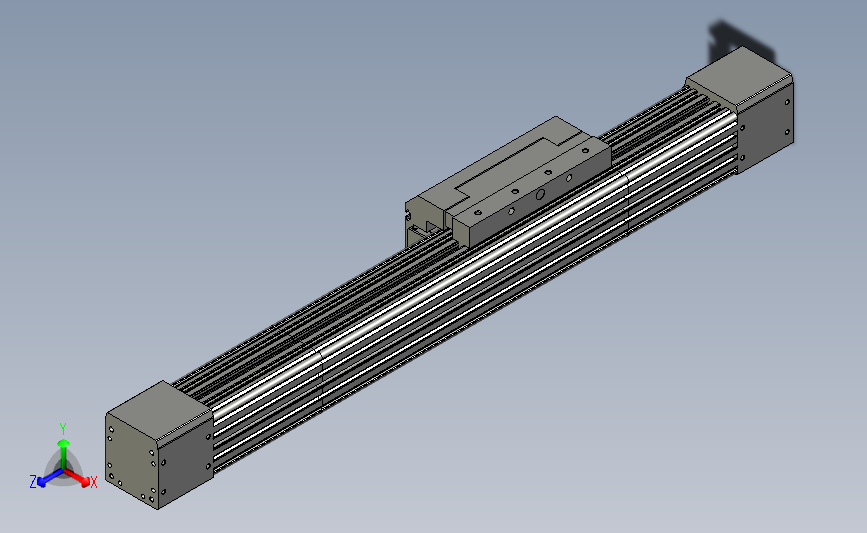Pick the large center hole on carriage plate

(540, 194)
